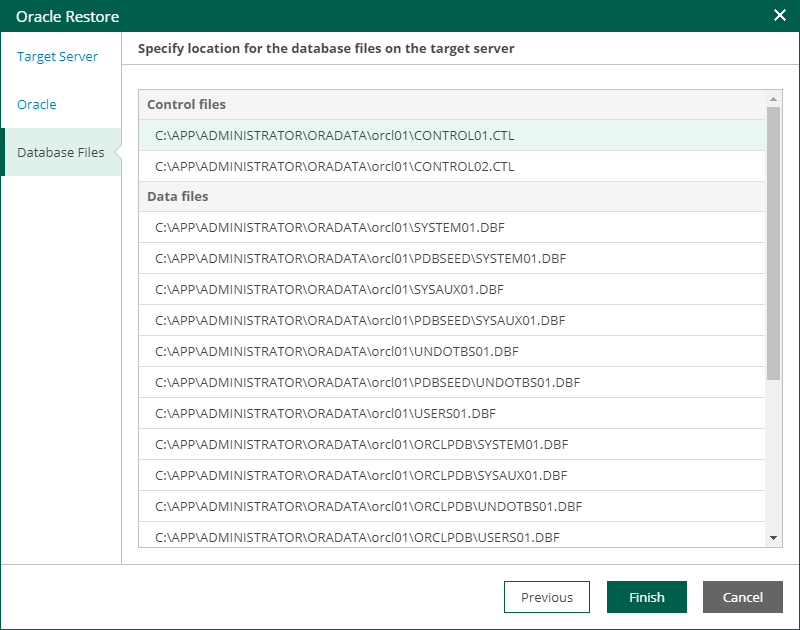The image size is (800, 630).
Task: Open the Oracle step
Action: [37, 105]
